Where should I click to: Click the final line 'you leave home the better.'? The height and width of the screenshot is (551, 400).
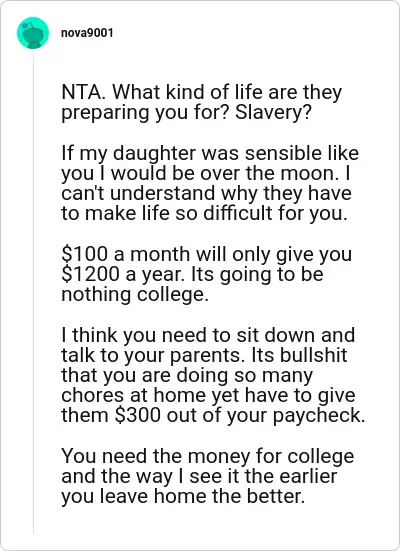click(182, 496)
